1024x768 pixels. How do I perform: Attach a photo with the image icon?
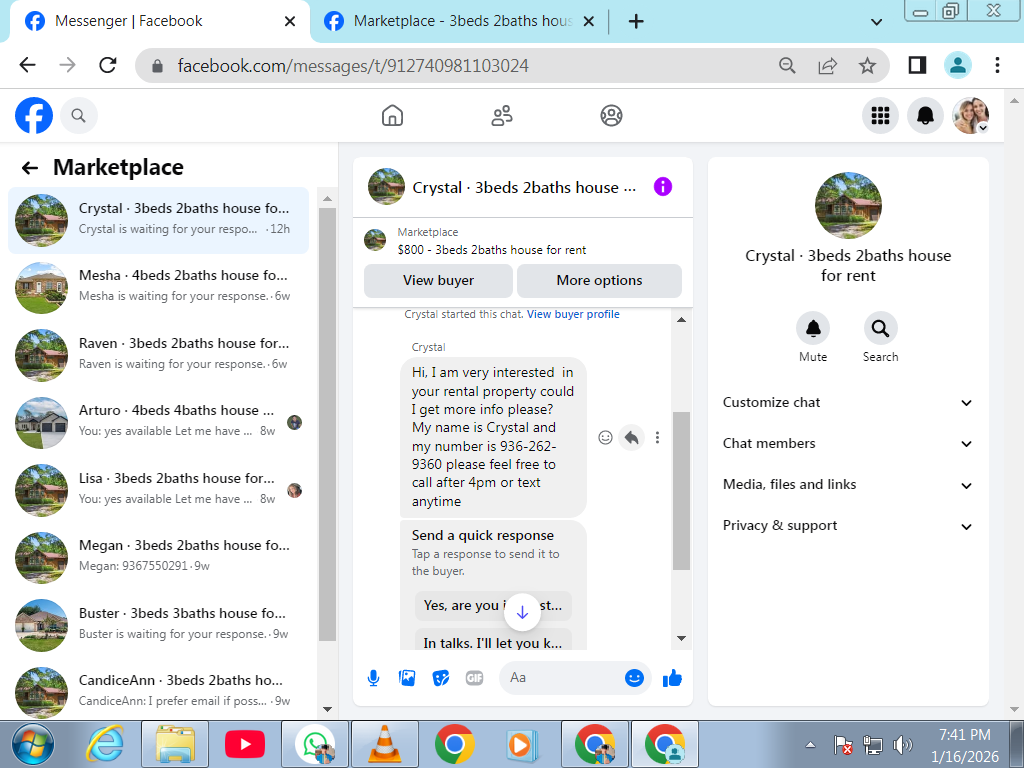(407, 678)
